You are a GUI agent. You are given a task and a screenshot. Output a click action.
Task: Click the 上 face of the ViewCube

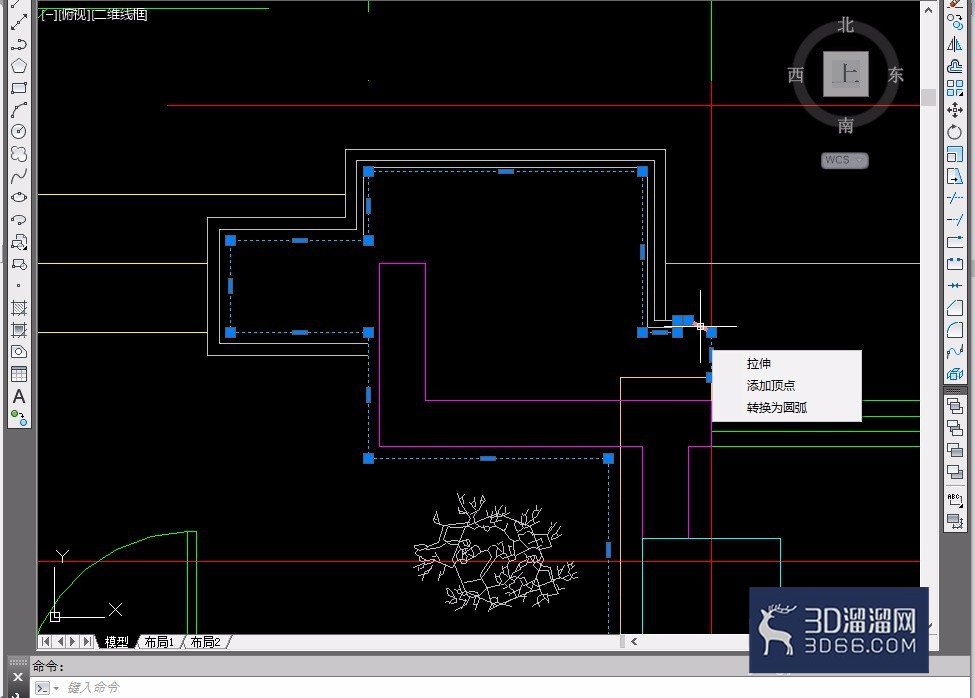click(846, 75)
